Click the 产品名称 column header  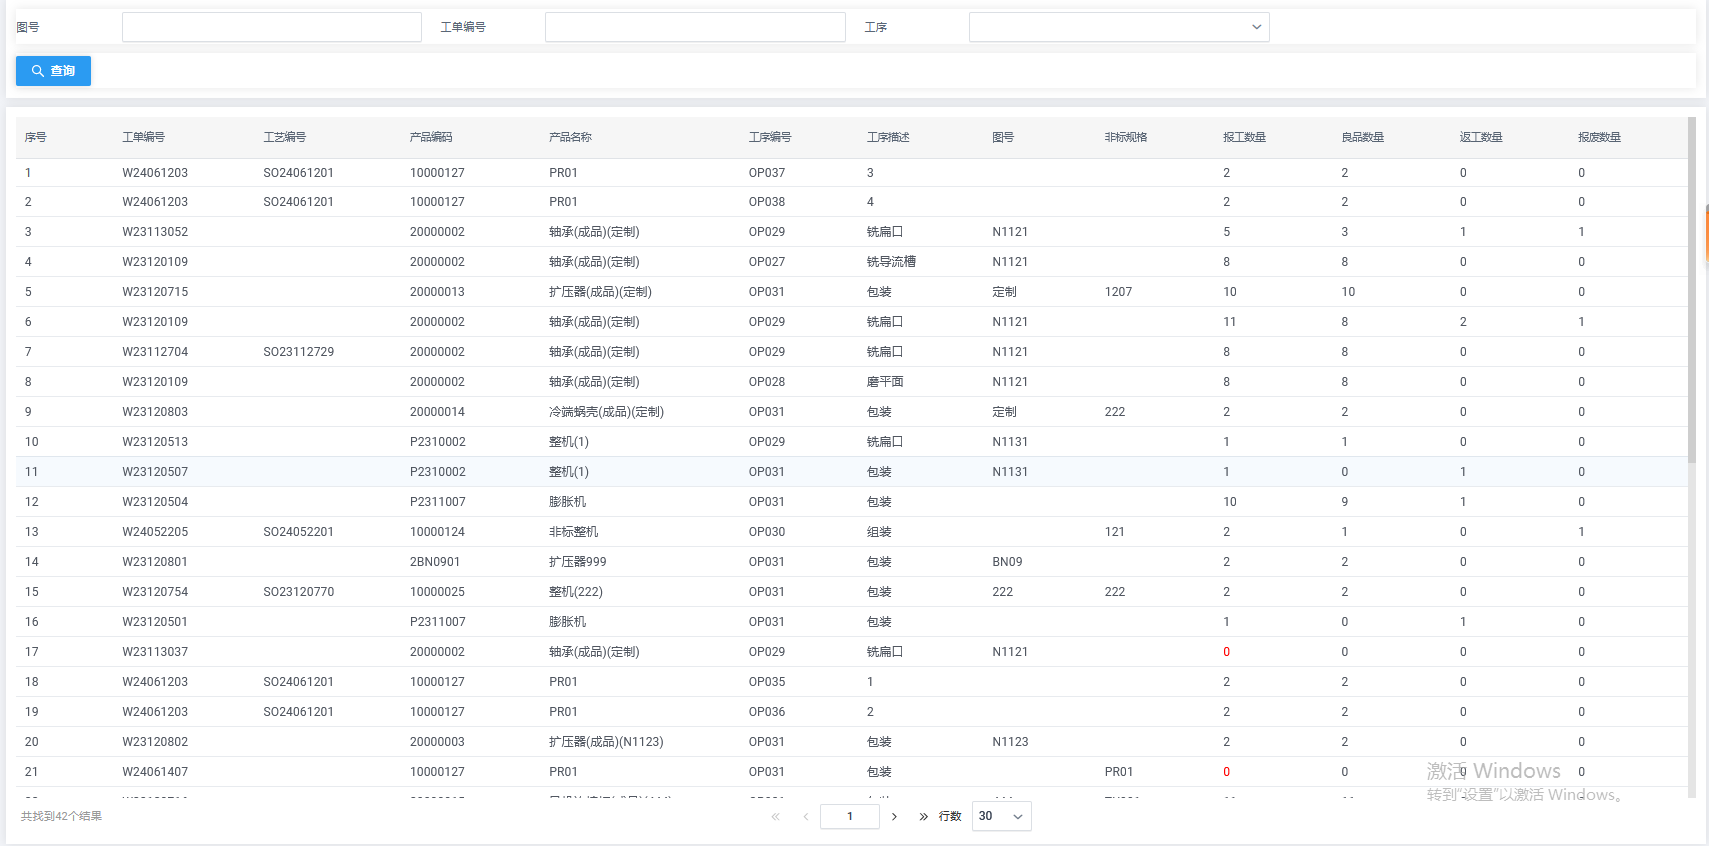(570, 137)
